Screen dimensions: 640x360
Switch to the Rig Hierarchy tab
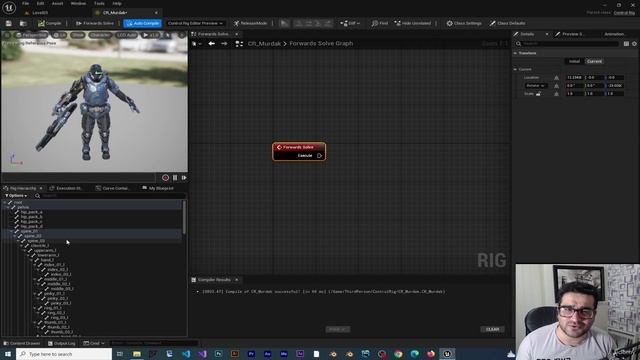(23, 188)
